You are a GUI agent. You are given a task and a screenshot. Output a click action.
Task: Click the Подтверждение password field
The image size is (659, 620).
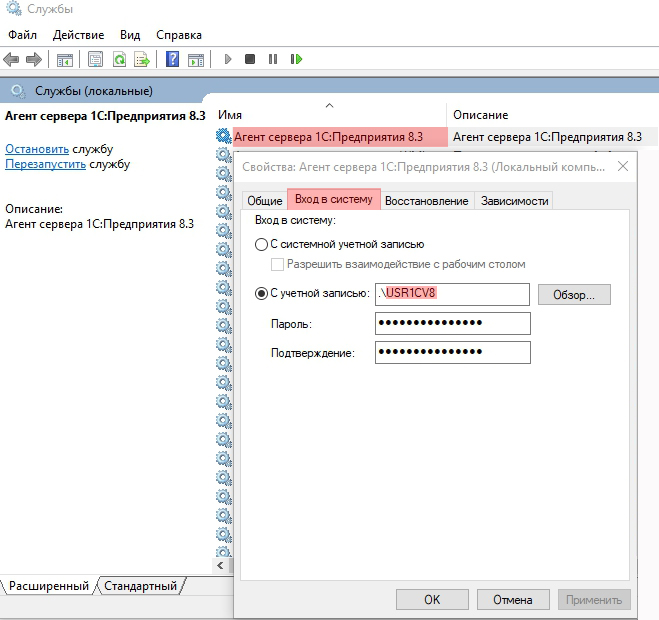pyautogui.click(x=453, y=352)
